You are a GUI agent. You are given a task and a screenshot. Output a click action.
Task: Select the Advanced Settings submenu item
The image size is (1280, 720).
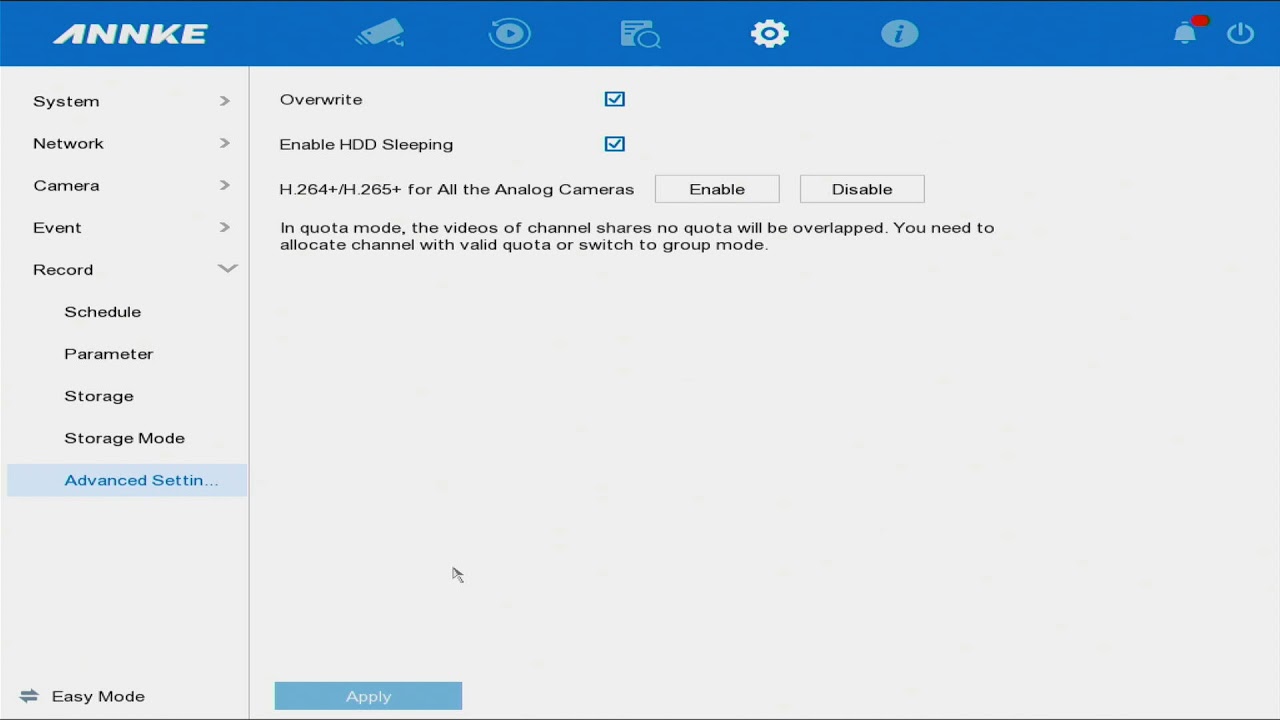[127, 480]
